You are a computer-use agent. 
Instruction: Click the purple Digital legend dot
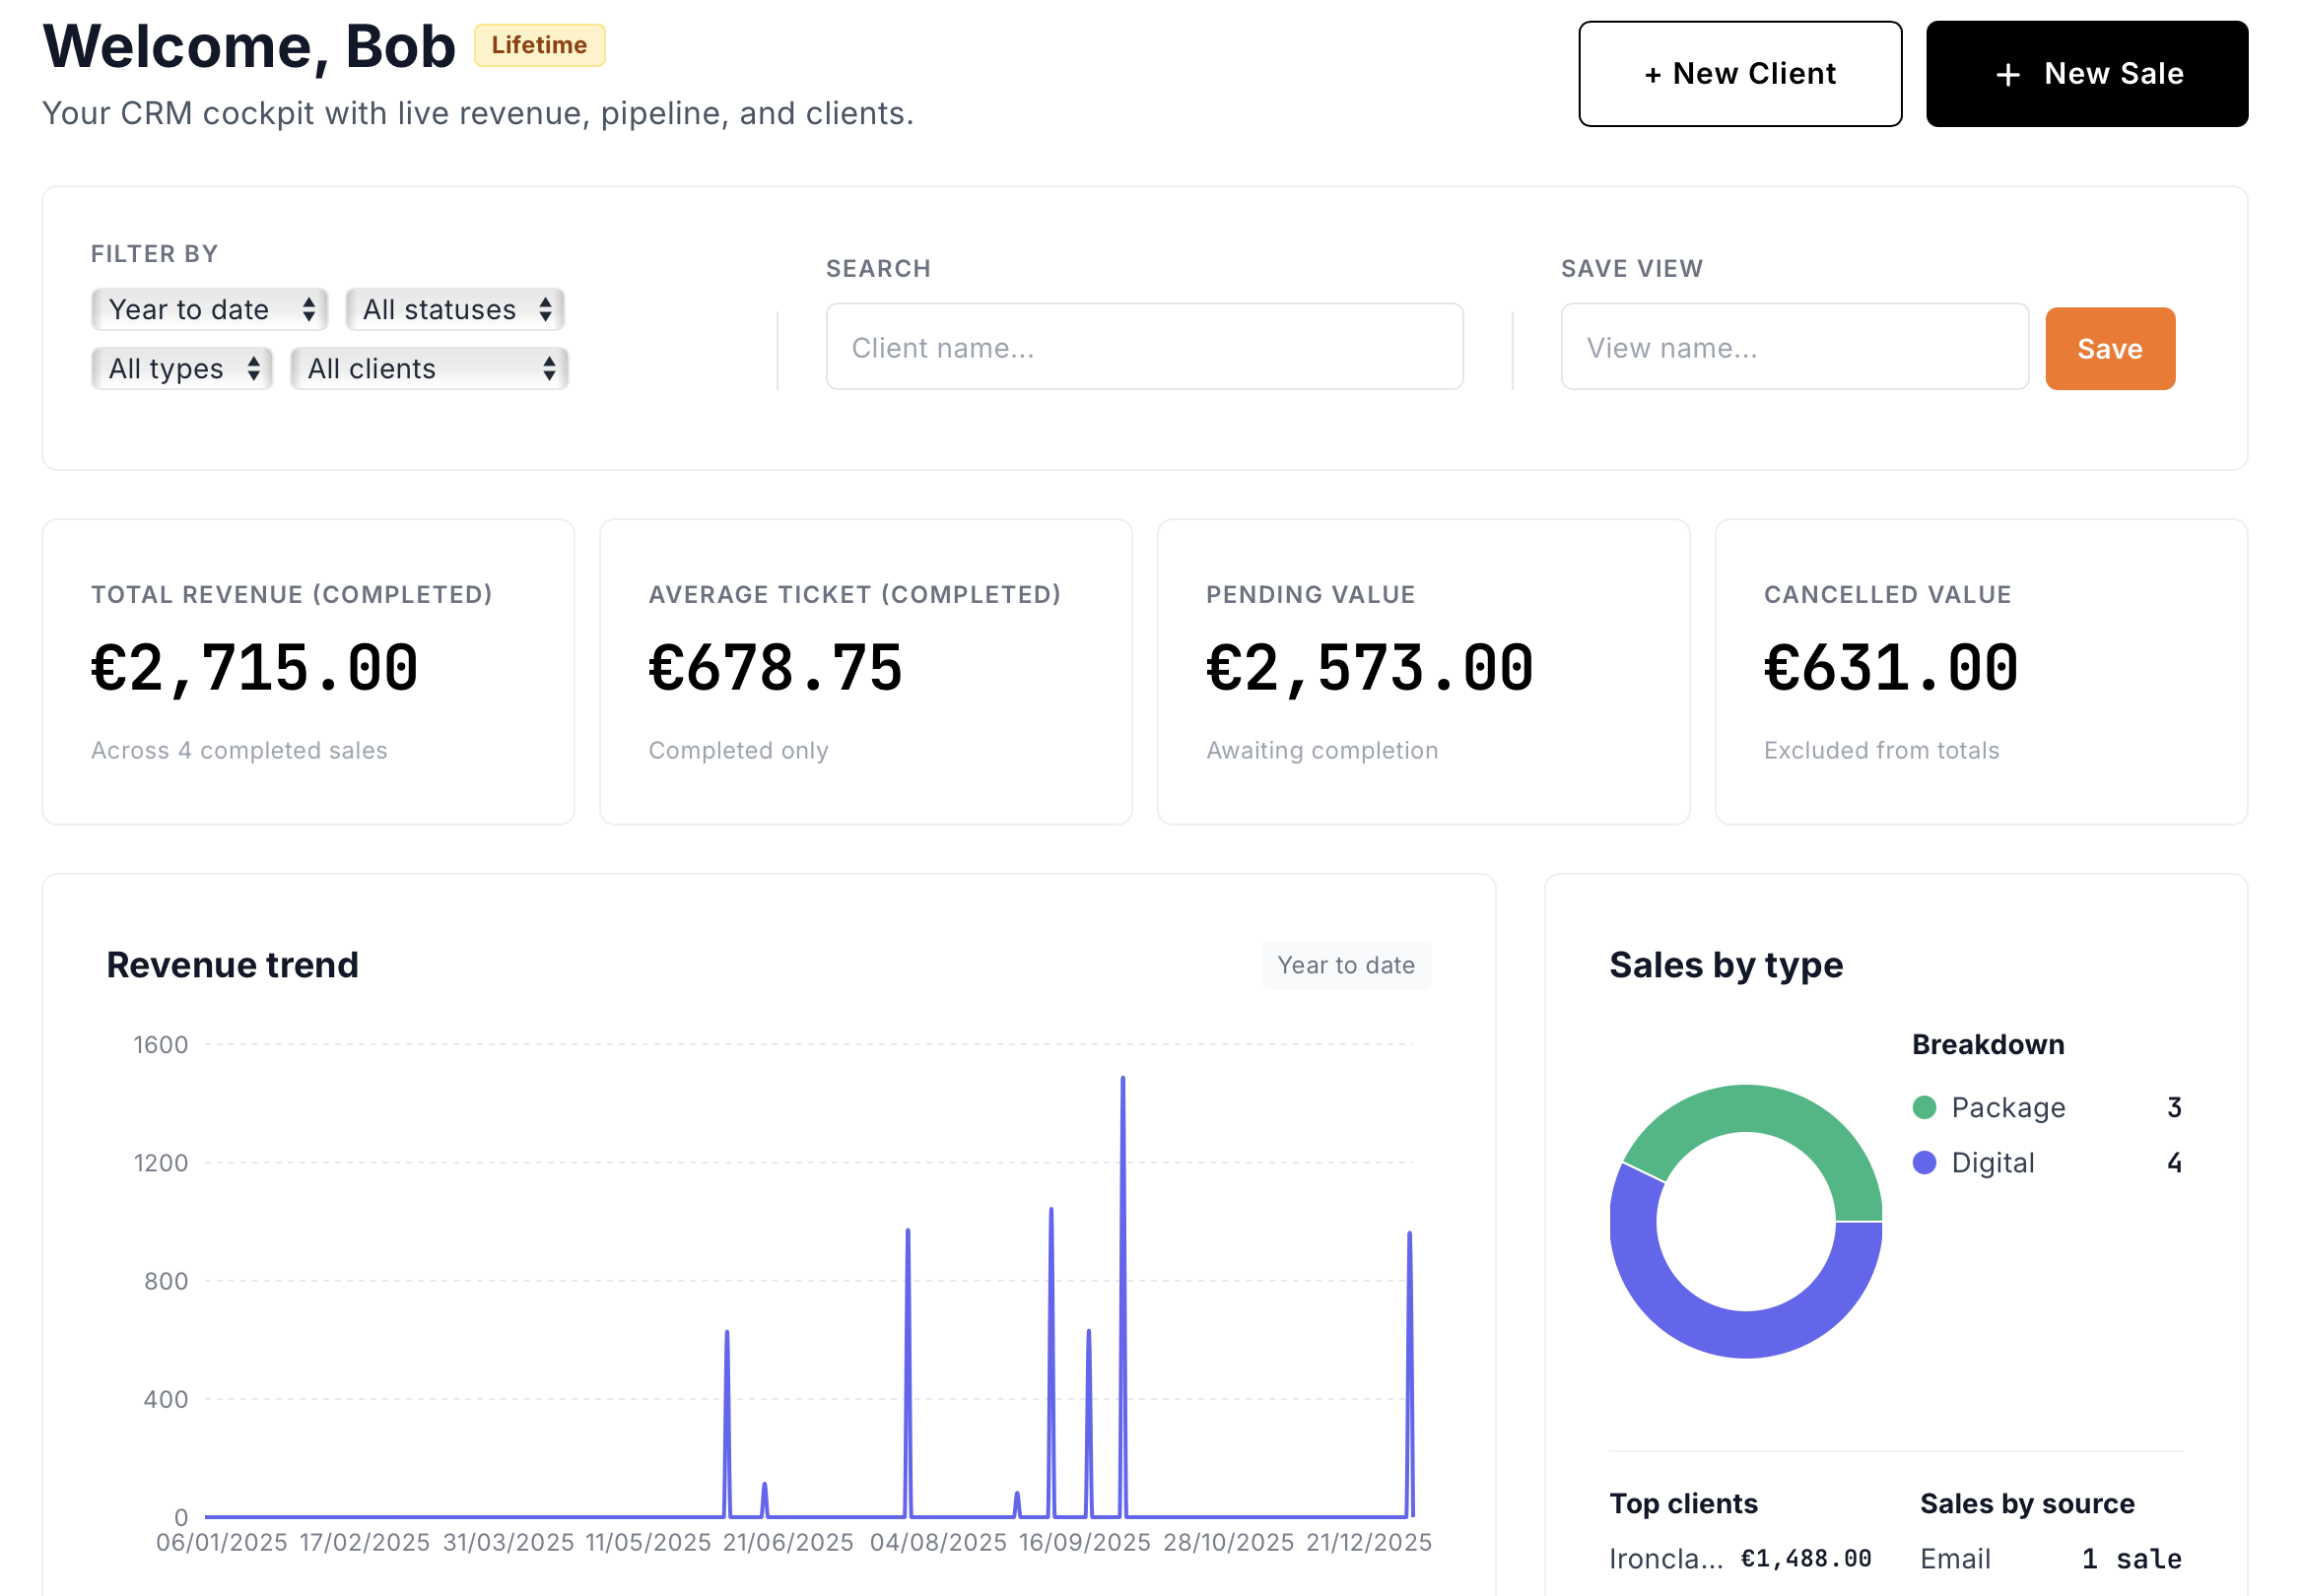(x=1924, y=1162)
